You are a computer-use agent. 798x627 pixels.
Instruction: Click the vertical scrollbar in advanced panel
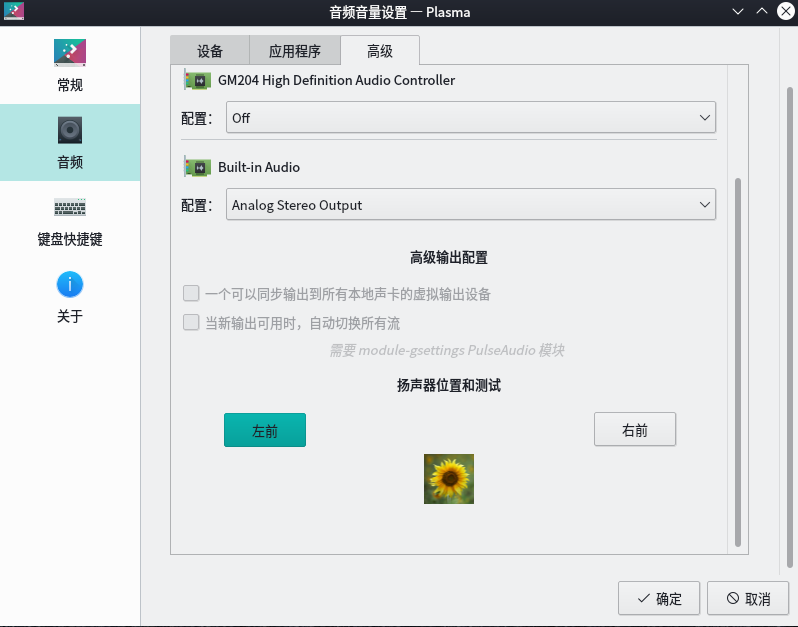(x=738, y=360)
